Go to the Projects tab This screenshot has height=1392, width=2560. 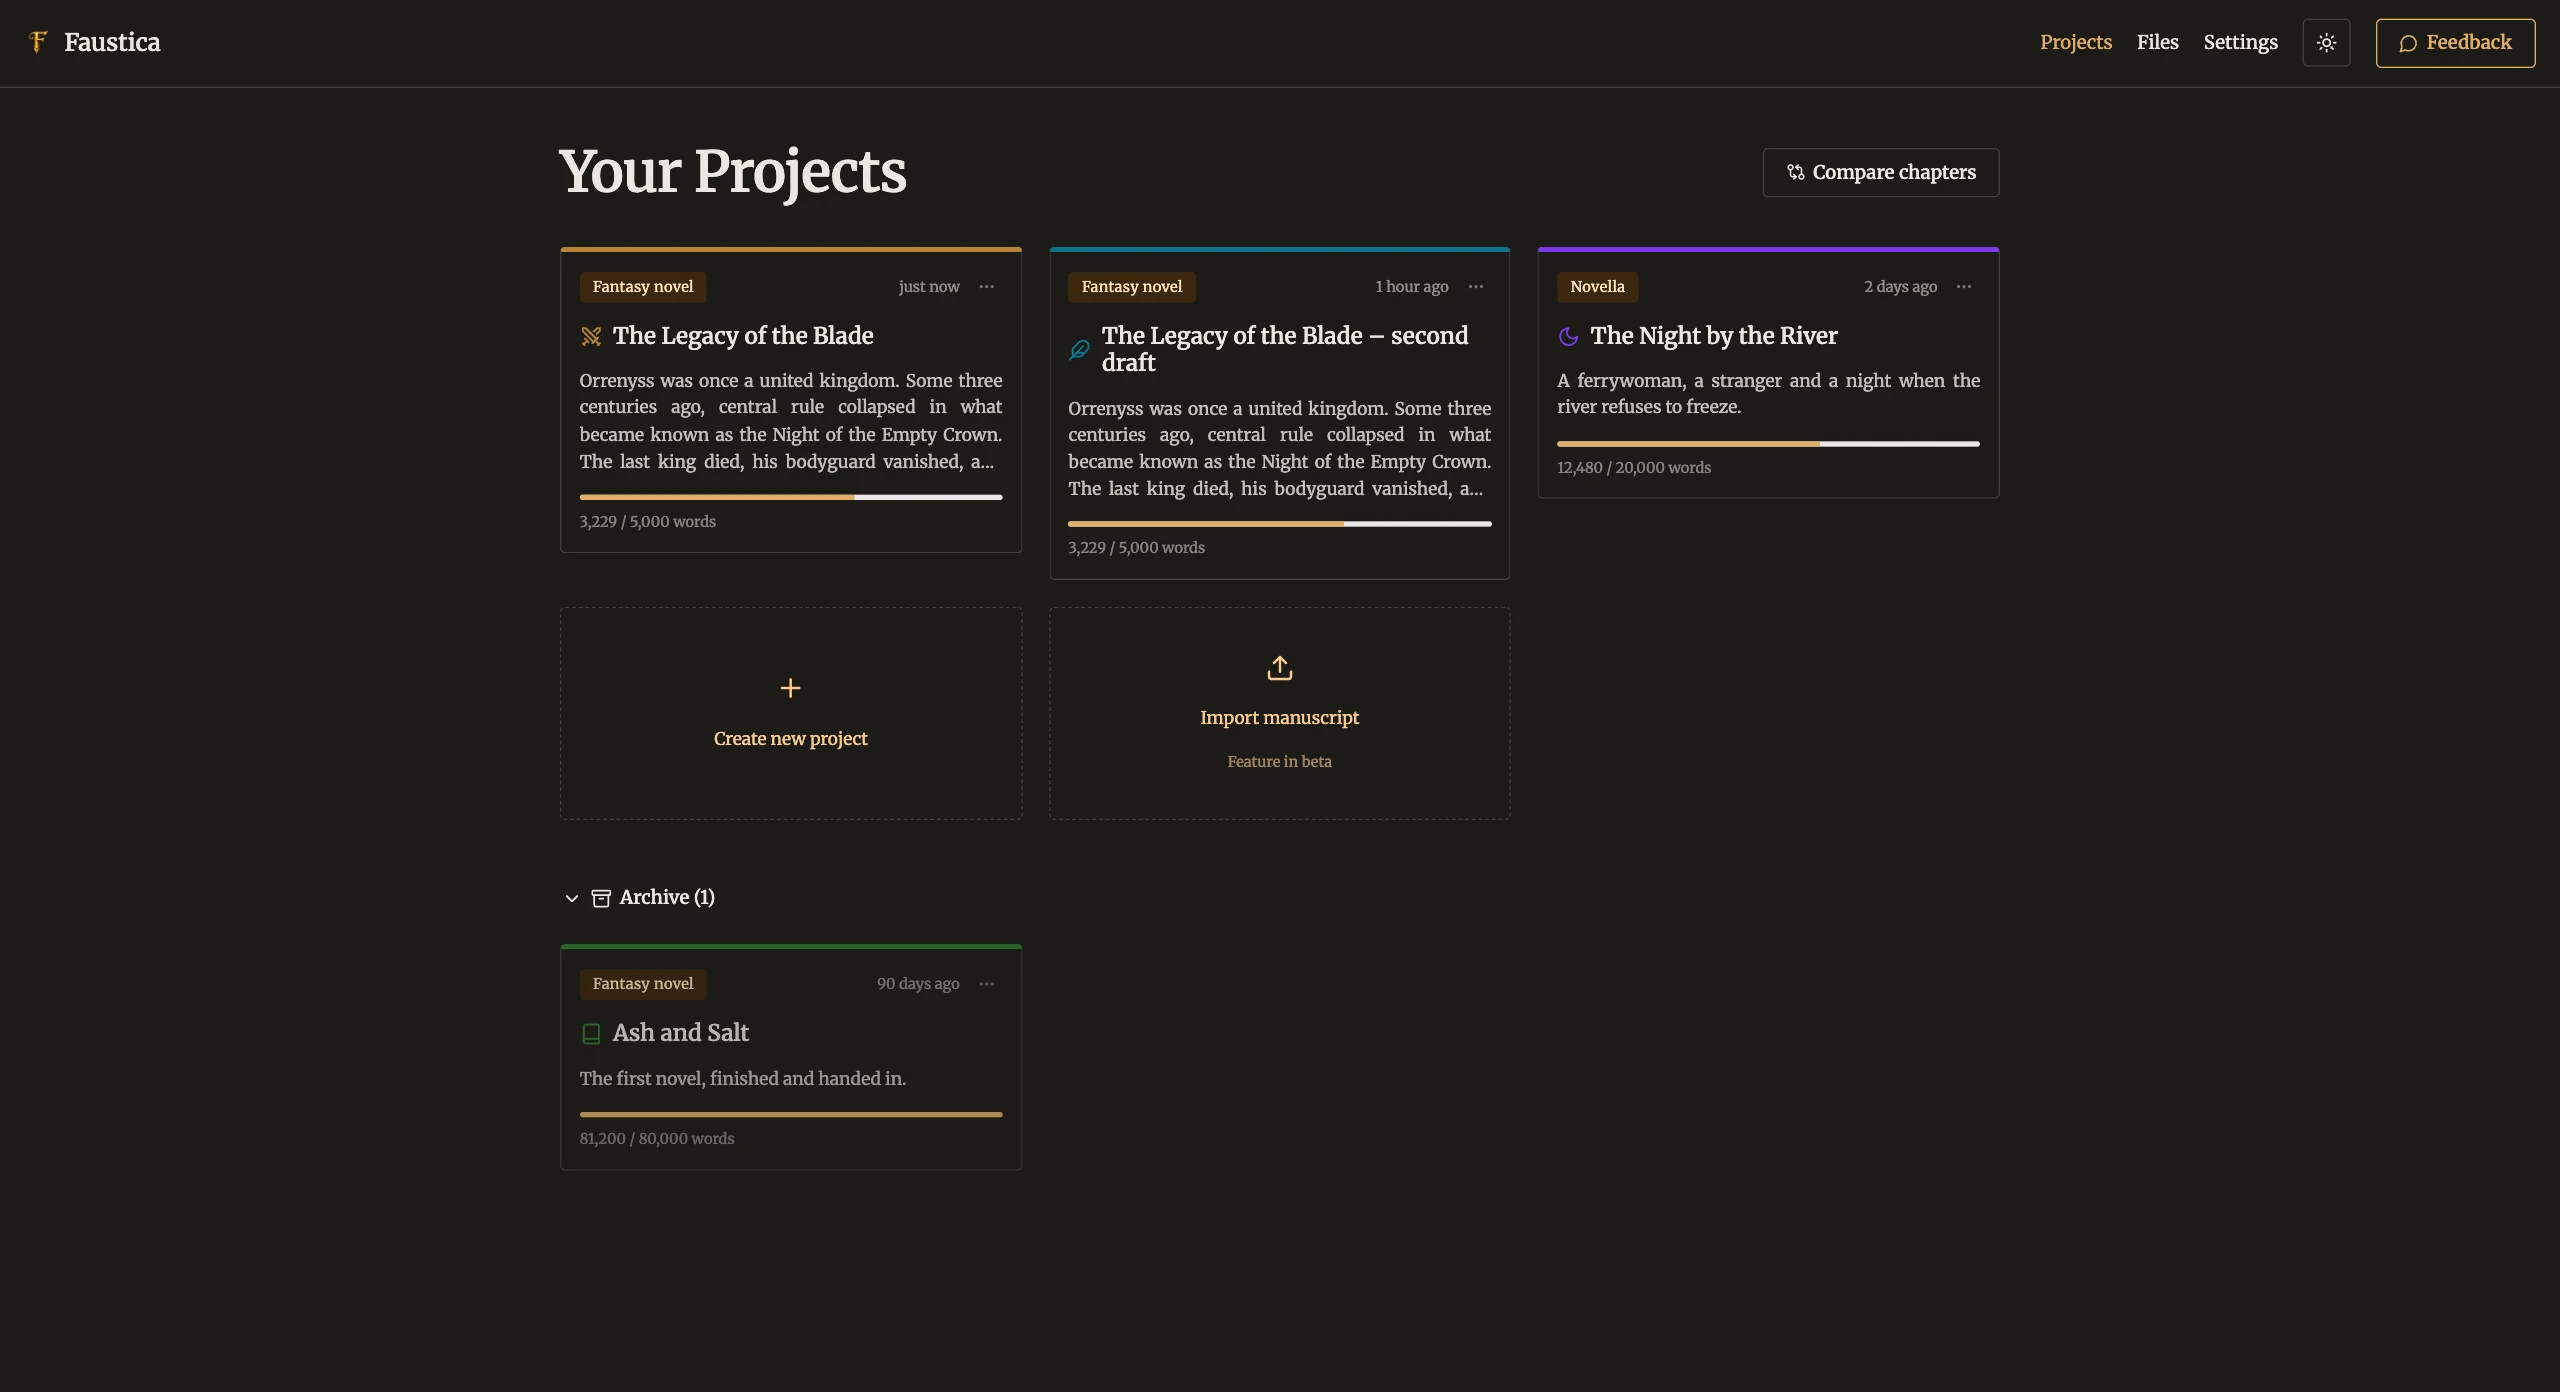[2075, 42]
